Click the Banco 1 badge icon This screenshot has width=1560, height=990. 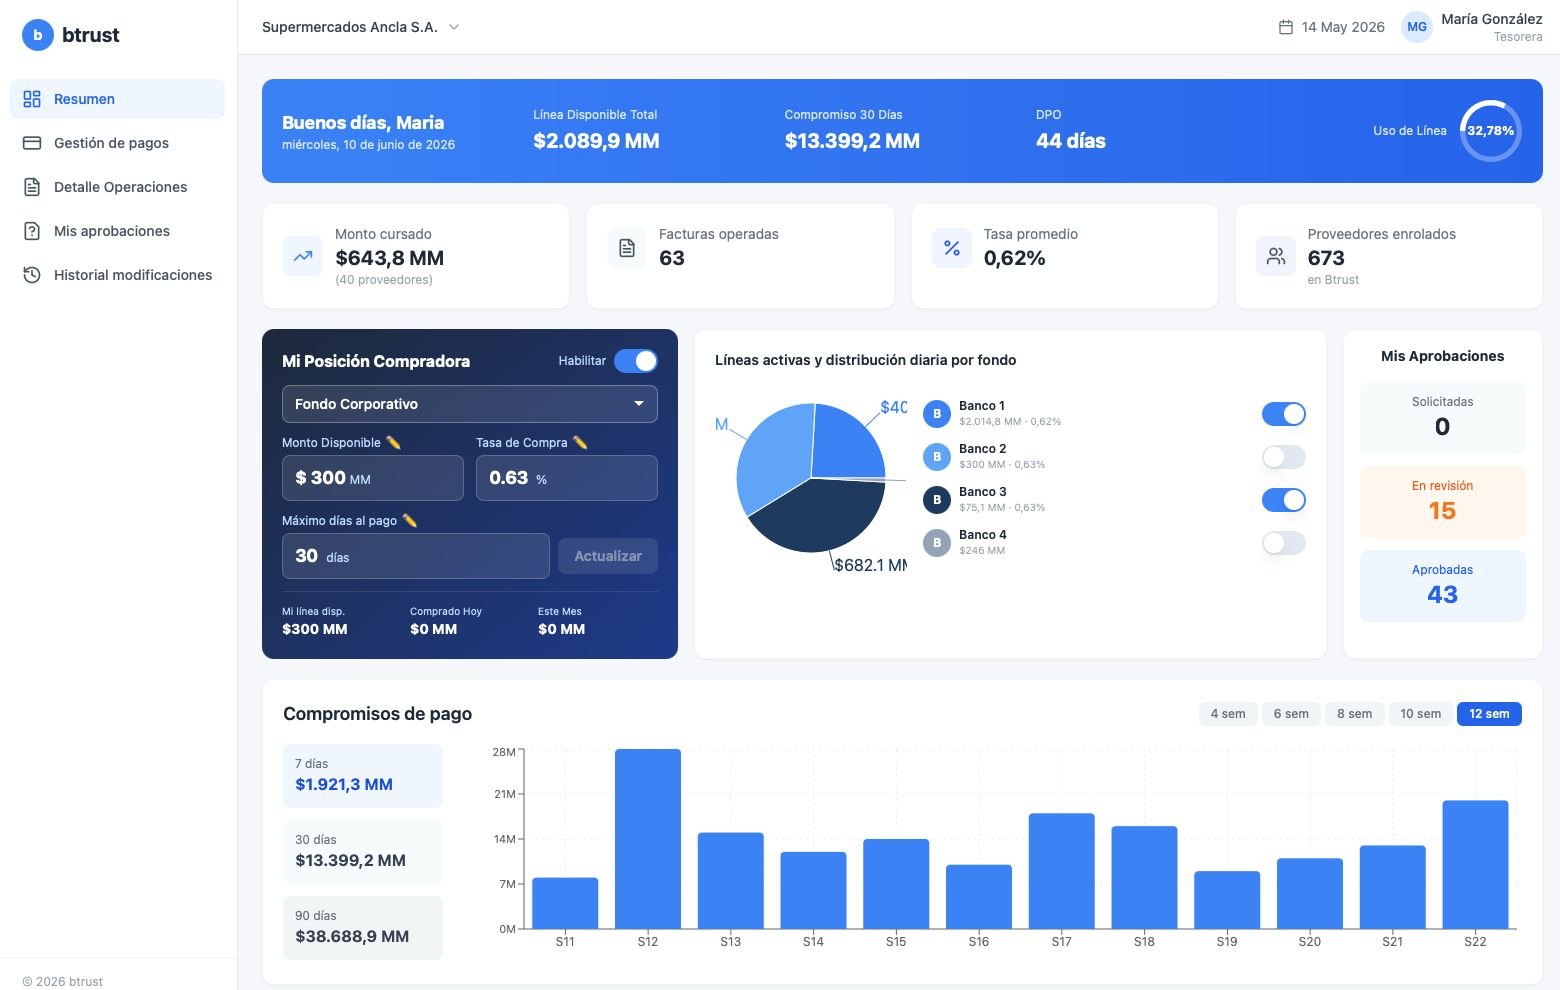pyautogui.click(x=937, y=414)
